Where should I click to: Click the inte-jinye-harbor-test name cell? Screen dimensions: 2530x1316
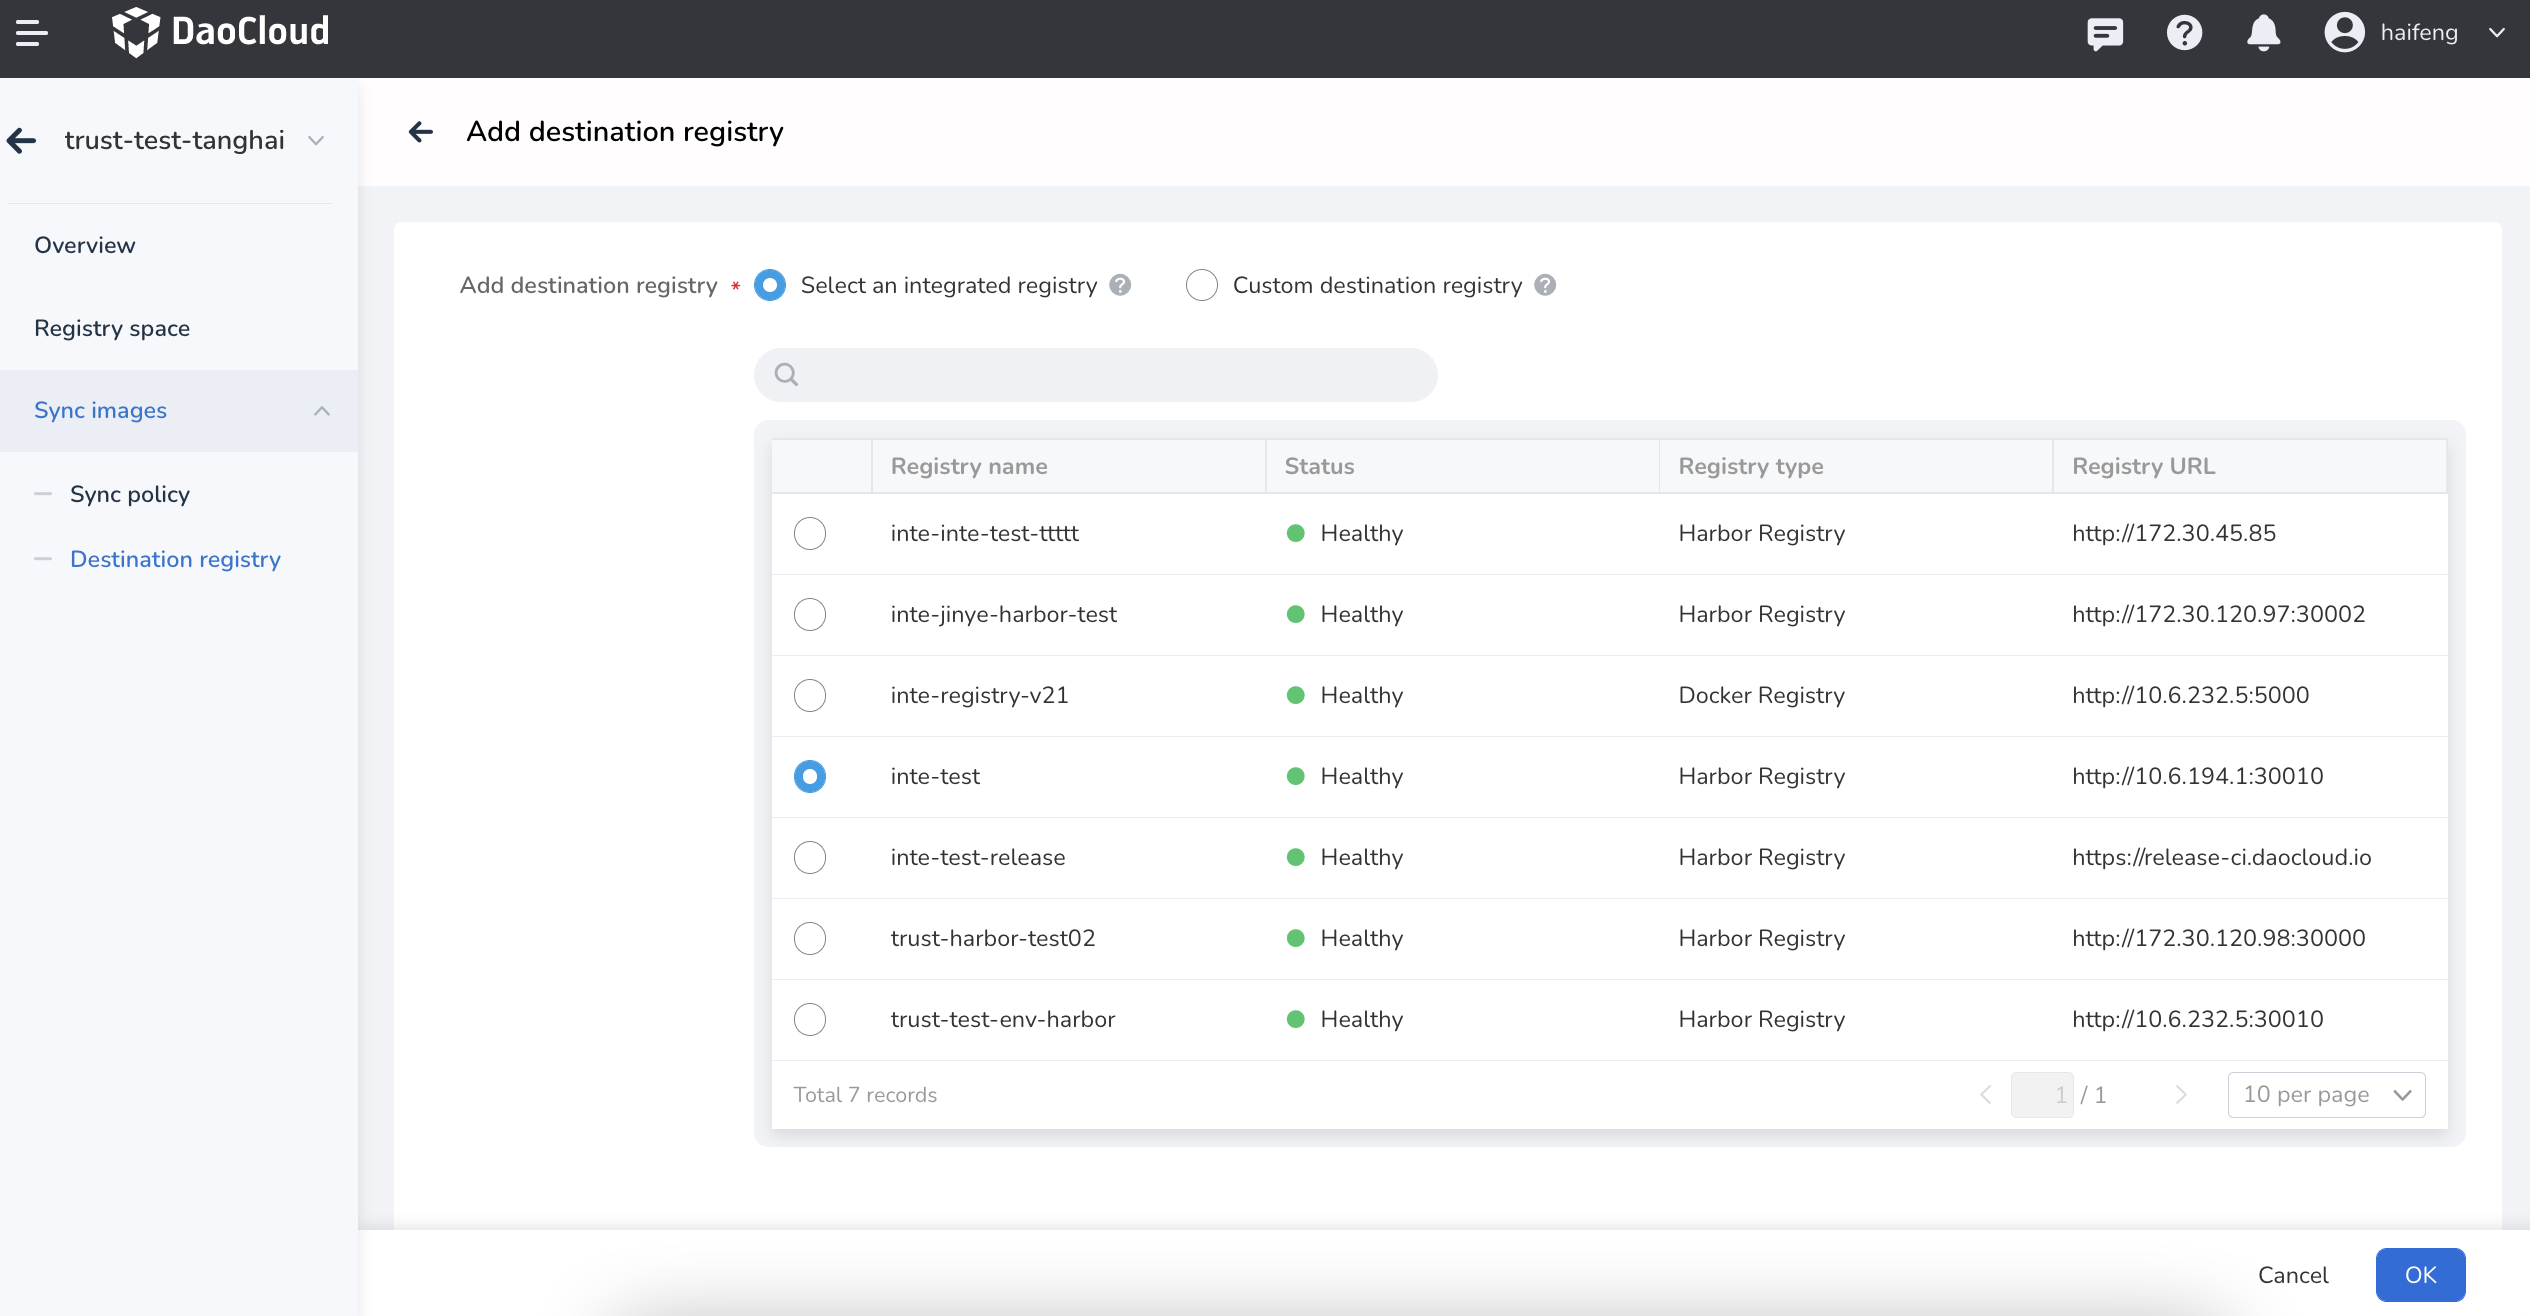[1004, 614]
